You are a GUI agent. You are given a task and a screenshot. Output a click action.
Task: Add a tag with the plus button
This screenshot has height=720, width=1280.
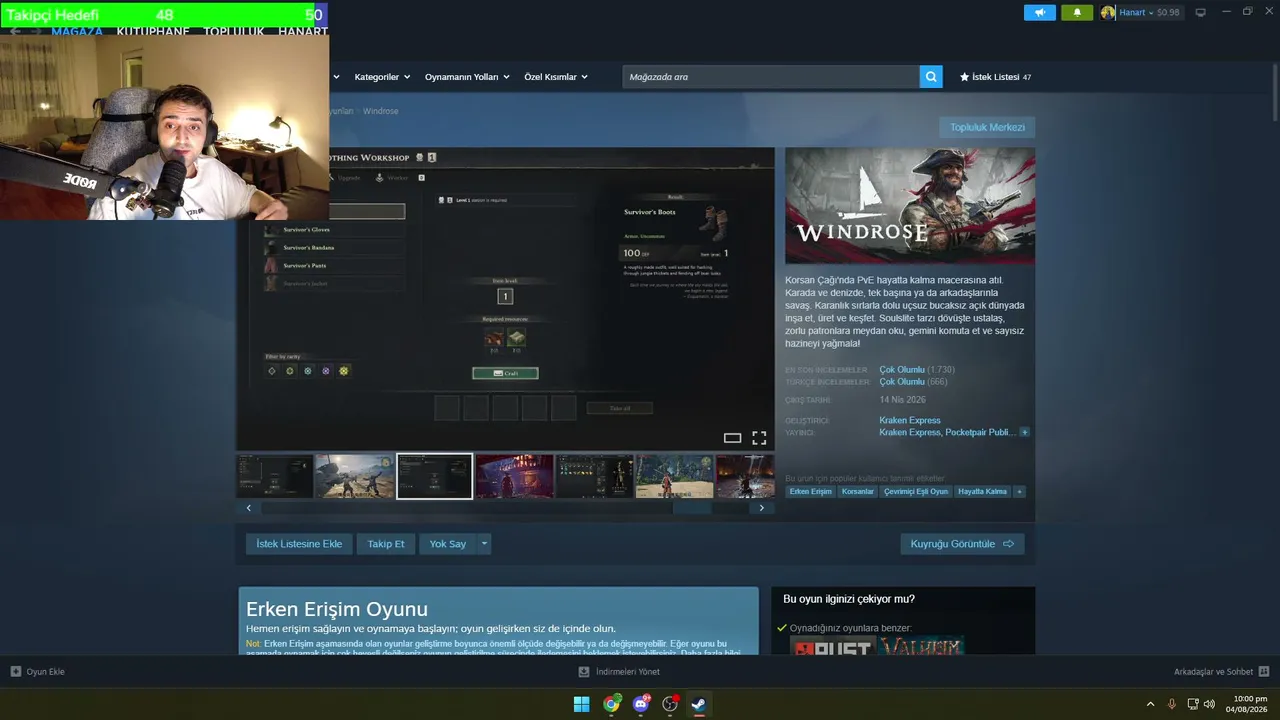tap(1020, 492)
